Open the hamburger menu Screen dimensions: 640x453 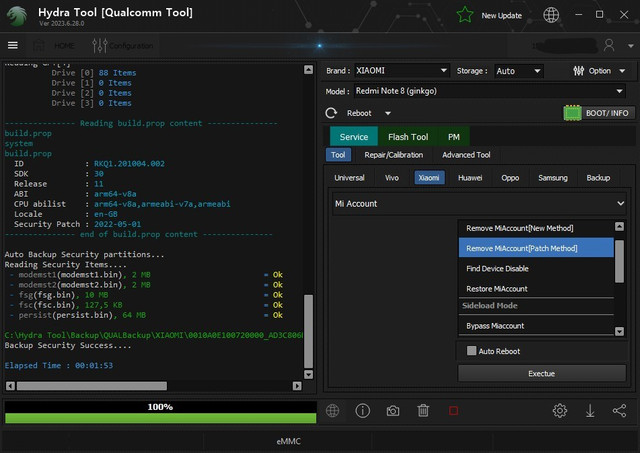(x=13, y=45)
